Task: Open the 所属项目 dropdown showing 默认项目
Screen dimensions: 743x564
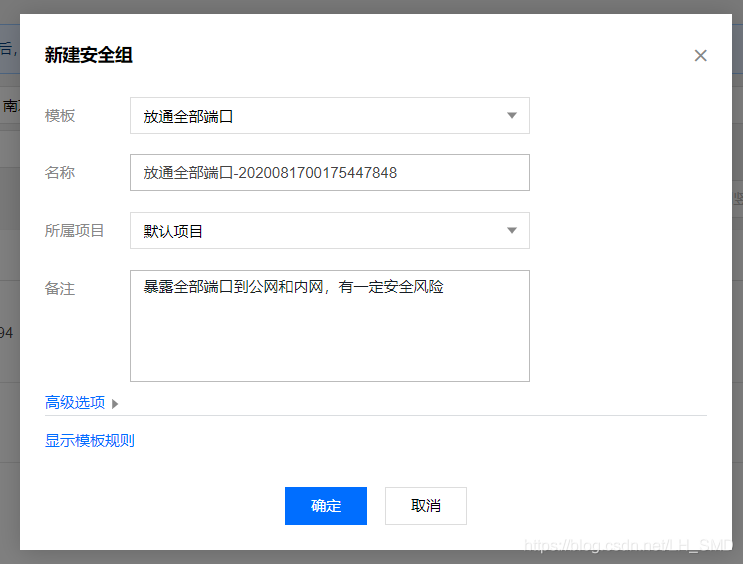Action: 330,231
